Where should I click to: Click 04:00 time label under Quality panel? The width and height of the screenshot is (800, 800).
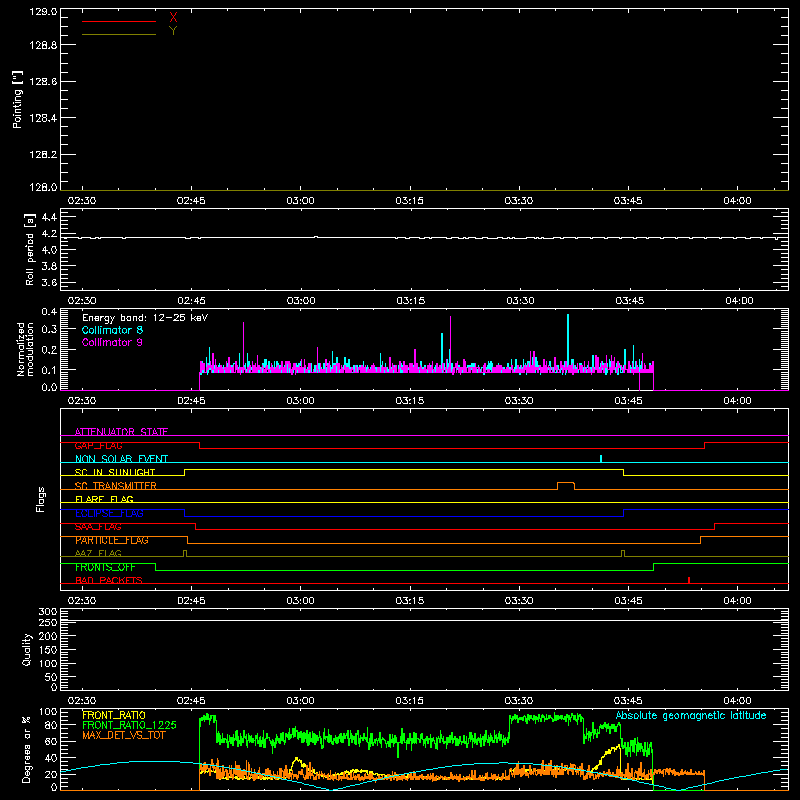[x=737, y=701]
